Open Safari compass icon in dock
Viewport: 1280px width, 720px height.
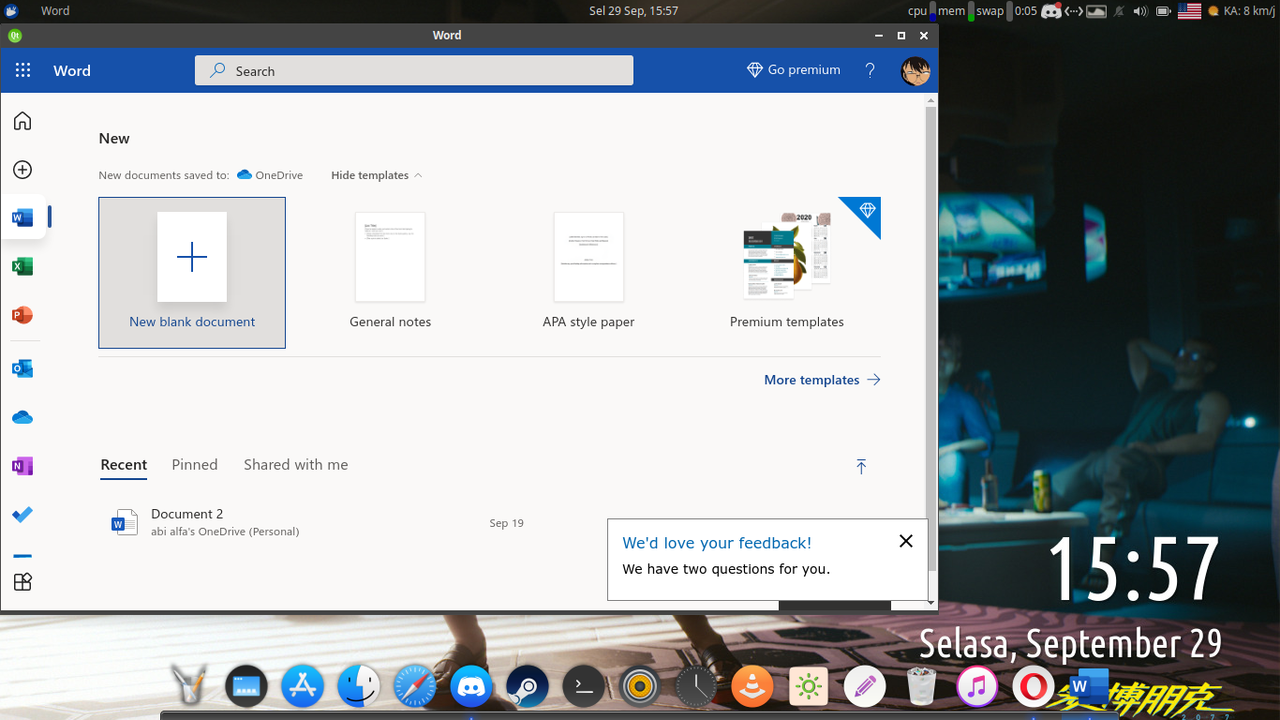(x=414, y=687)
